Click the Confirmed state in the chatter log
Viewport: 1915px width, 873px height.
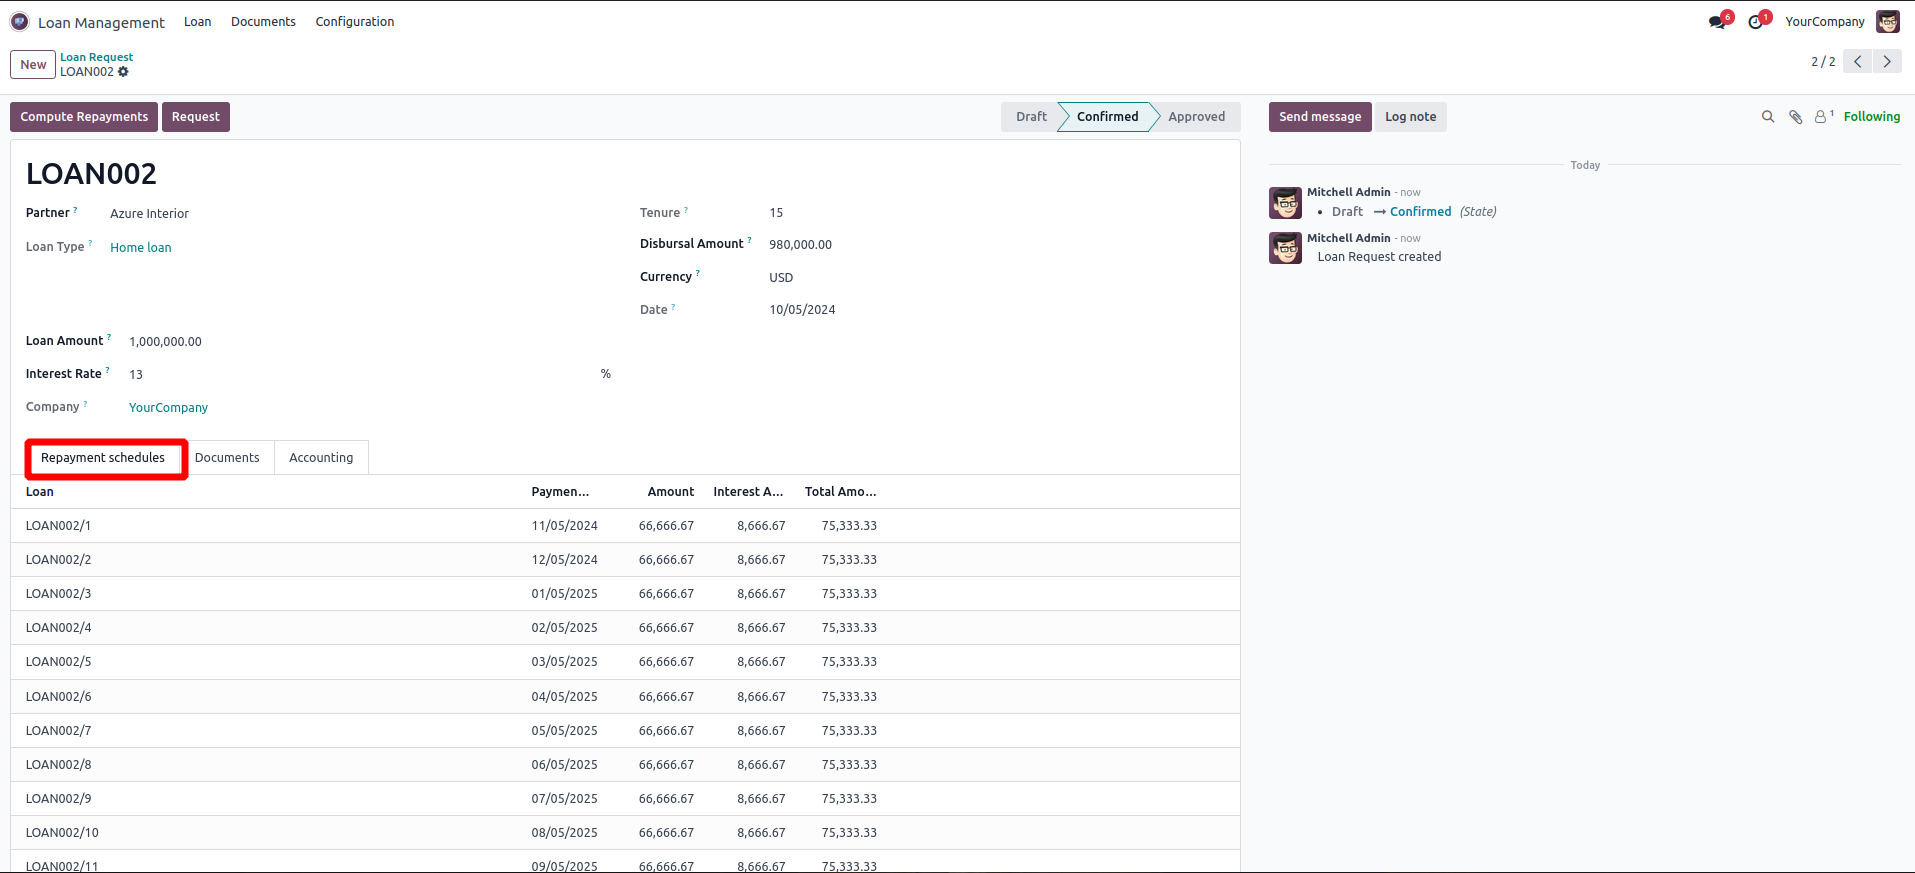tap(1420, 212)
